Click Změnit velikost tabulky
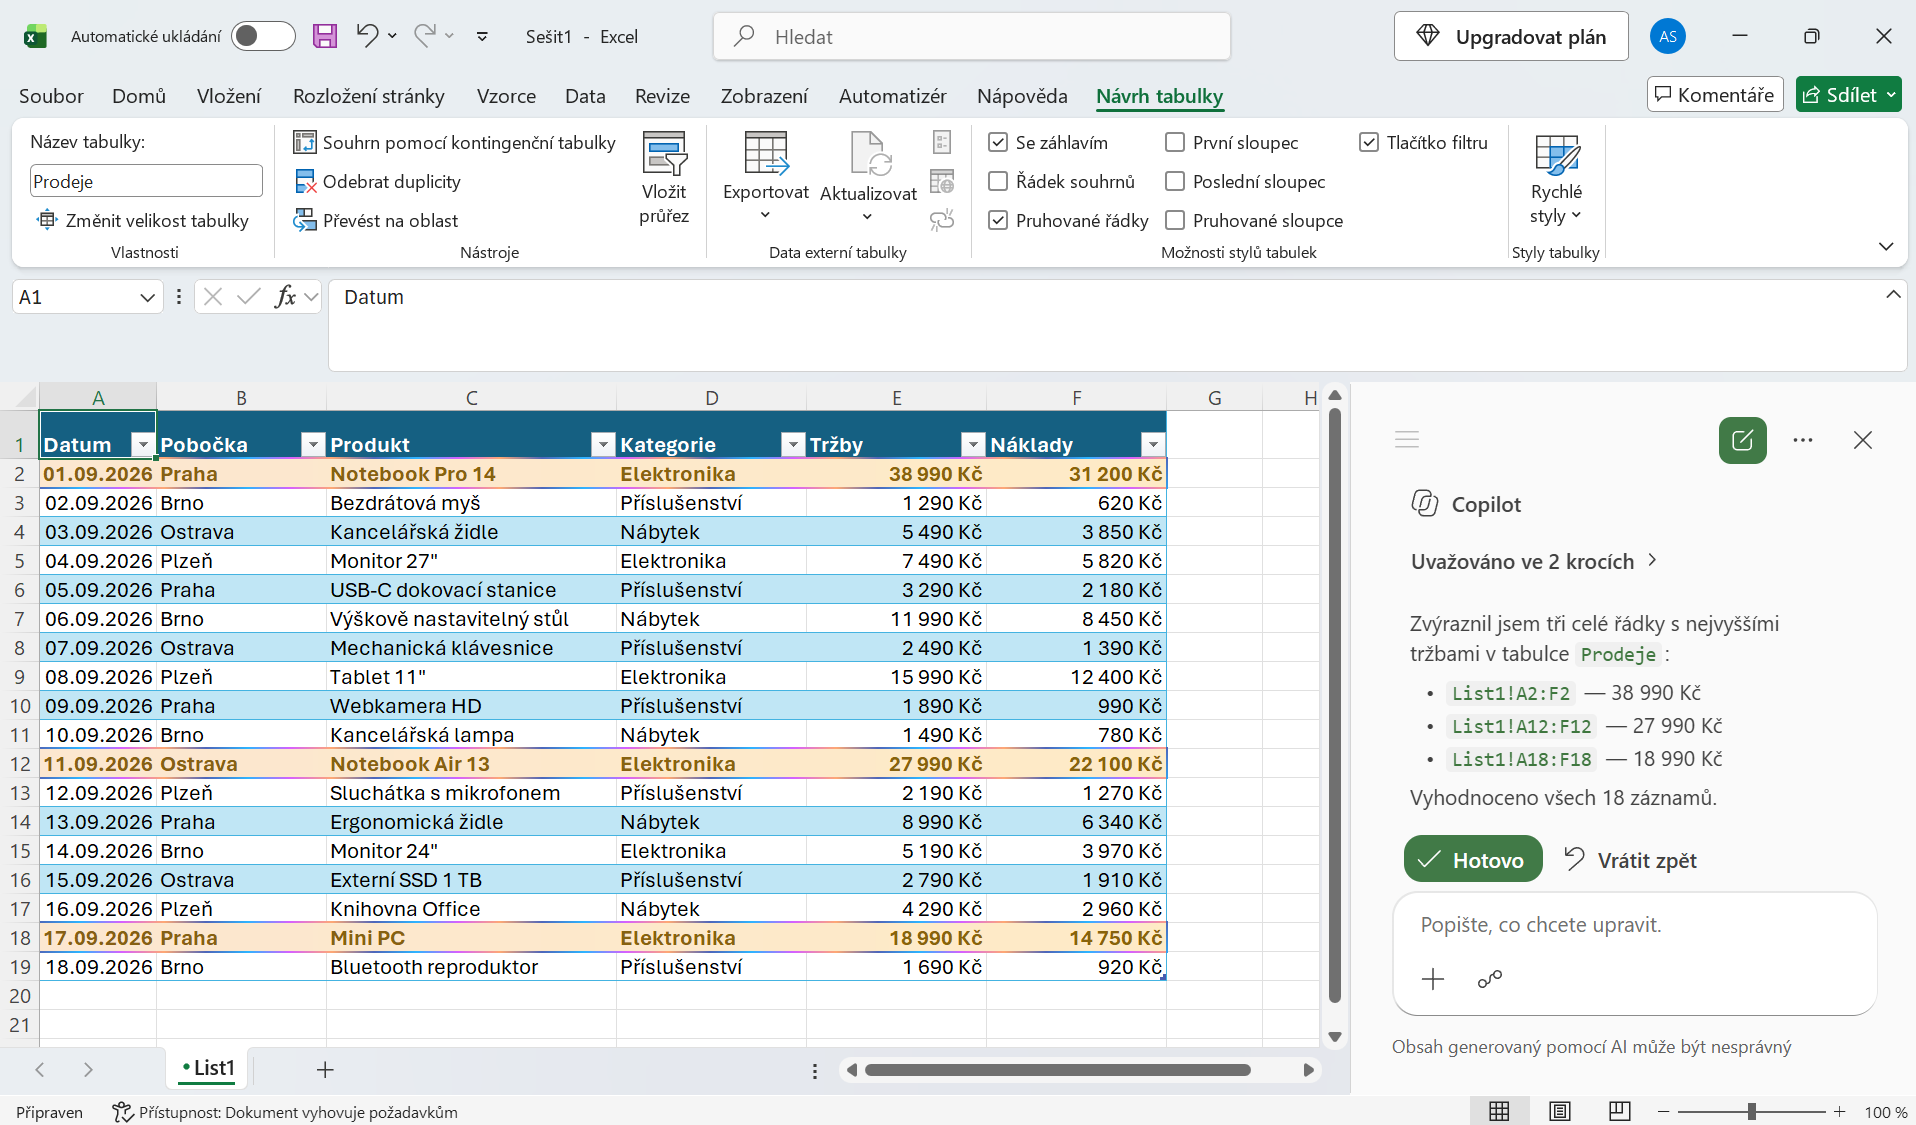1916x1125 pixels. click(143, 220)
